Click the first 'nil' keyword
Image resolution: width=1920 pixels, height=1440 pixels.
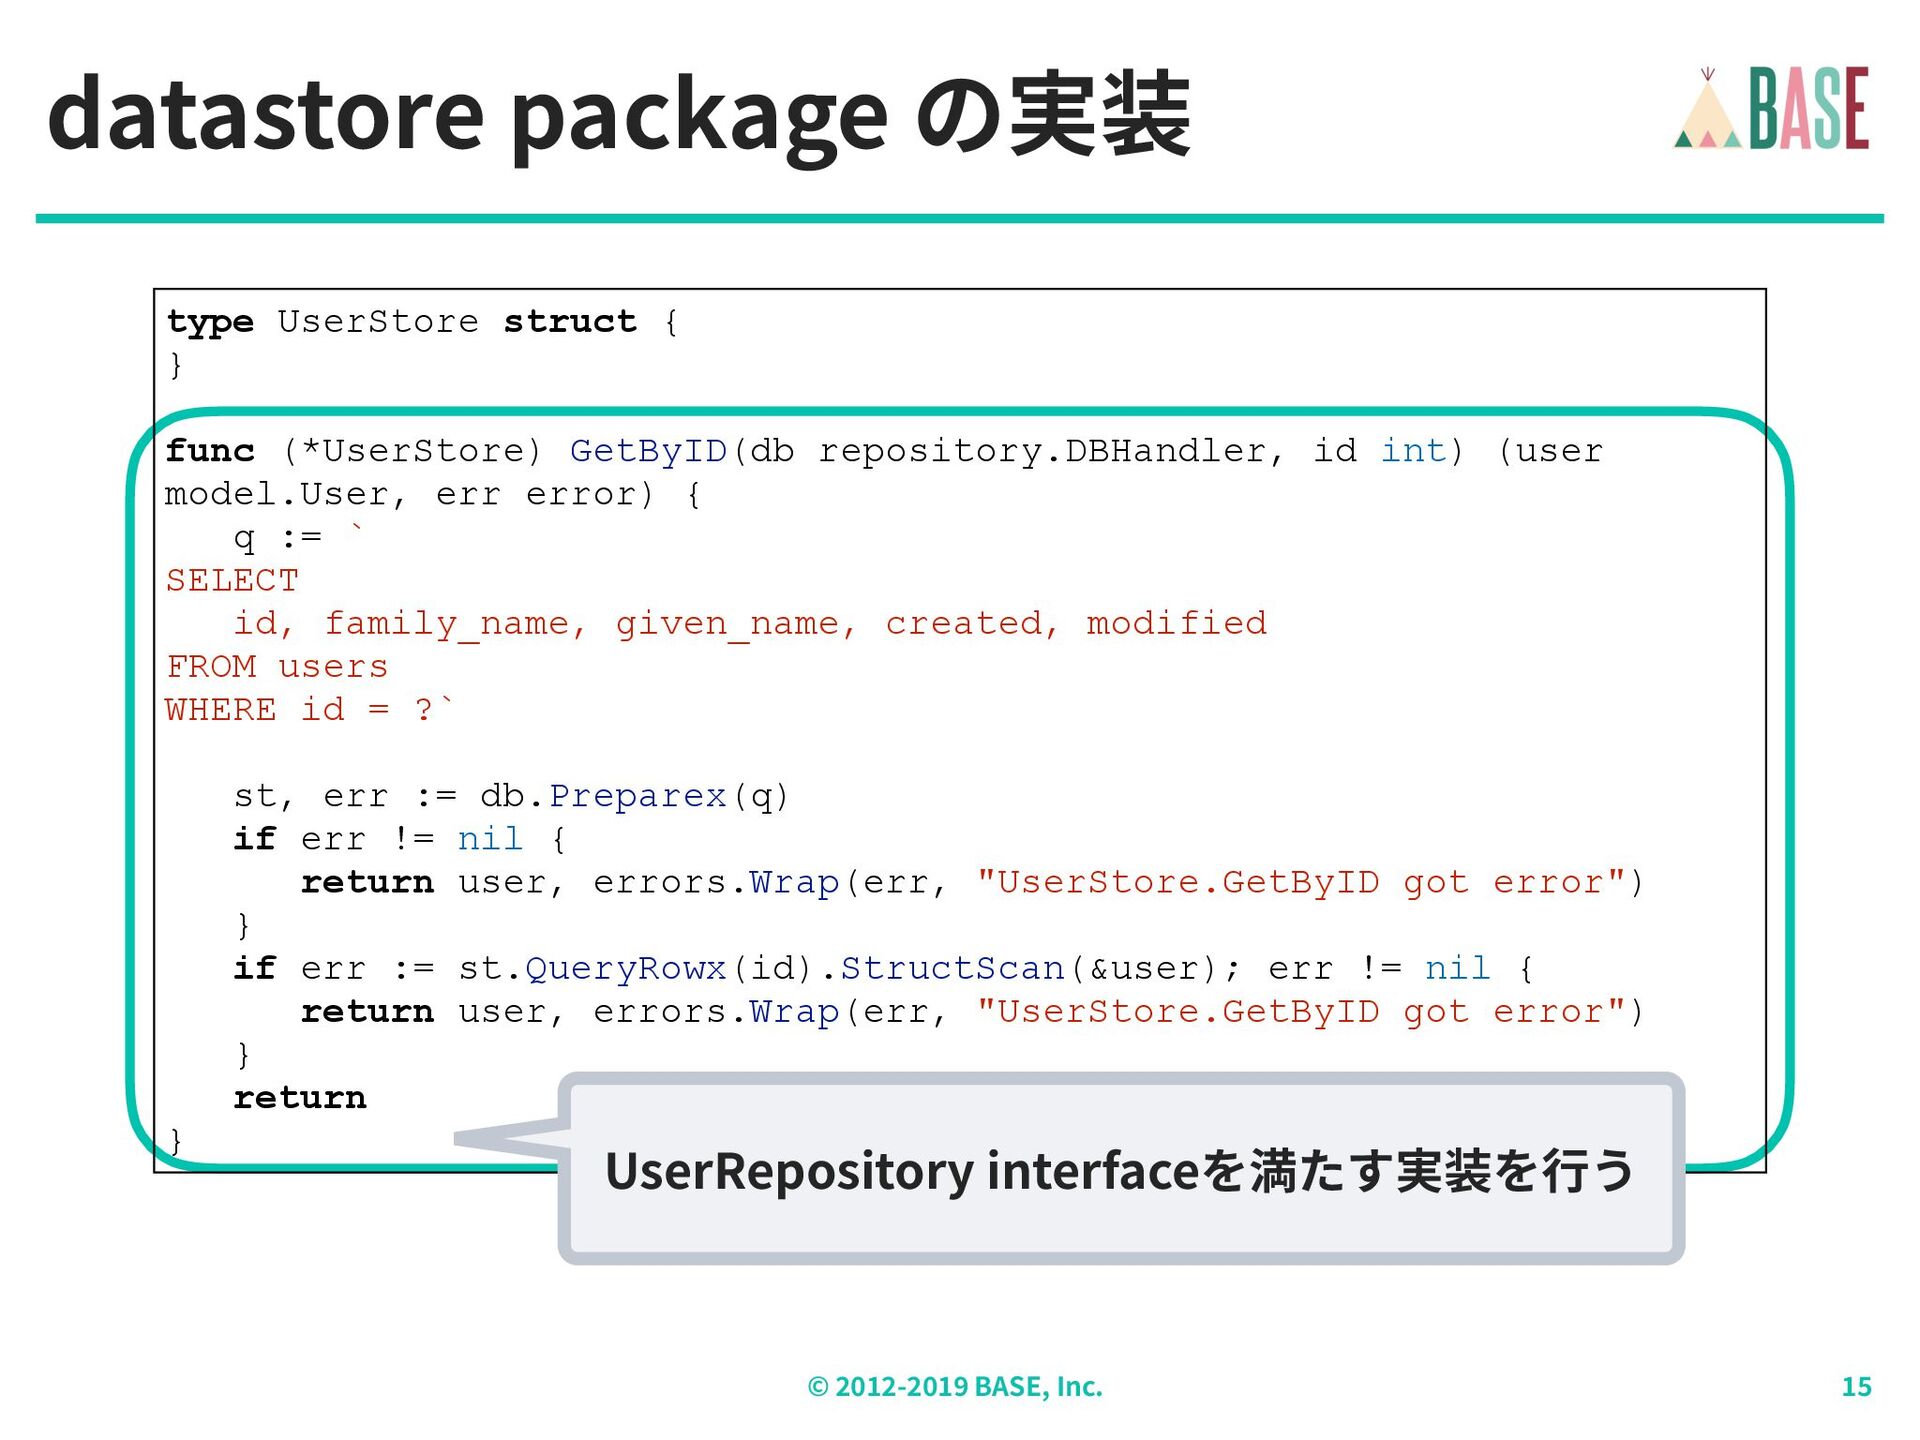pyautogui.click(x=490, y=839)
